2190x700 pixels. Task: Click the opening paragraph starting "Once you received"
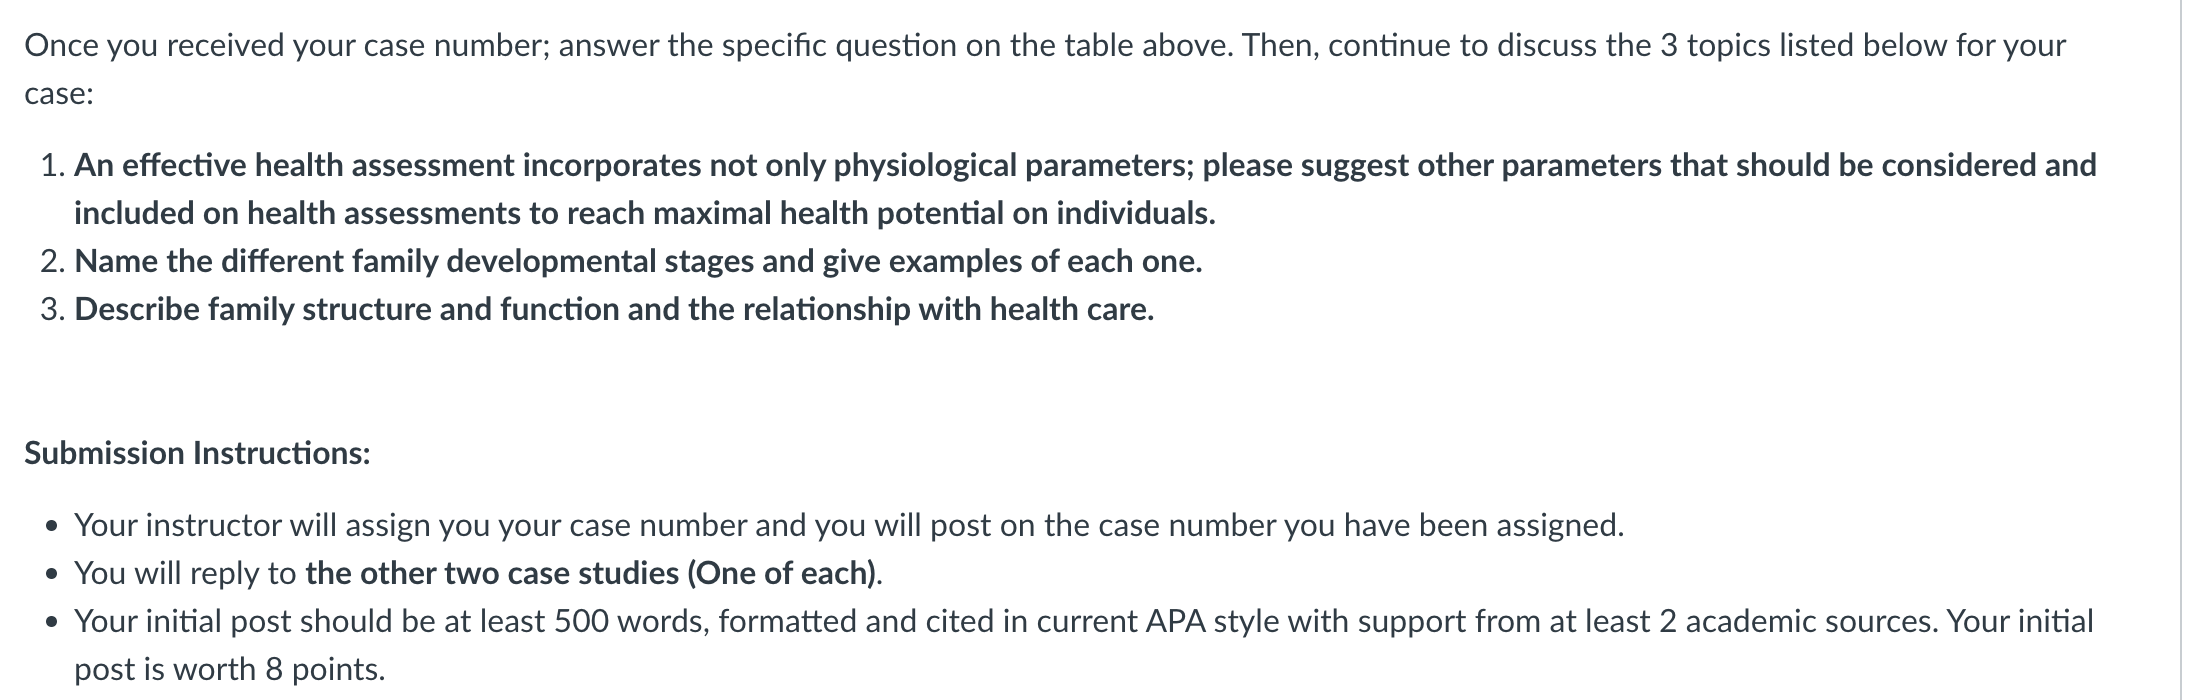click(x=1045, y=69)
